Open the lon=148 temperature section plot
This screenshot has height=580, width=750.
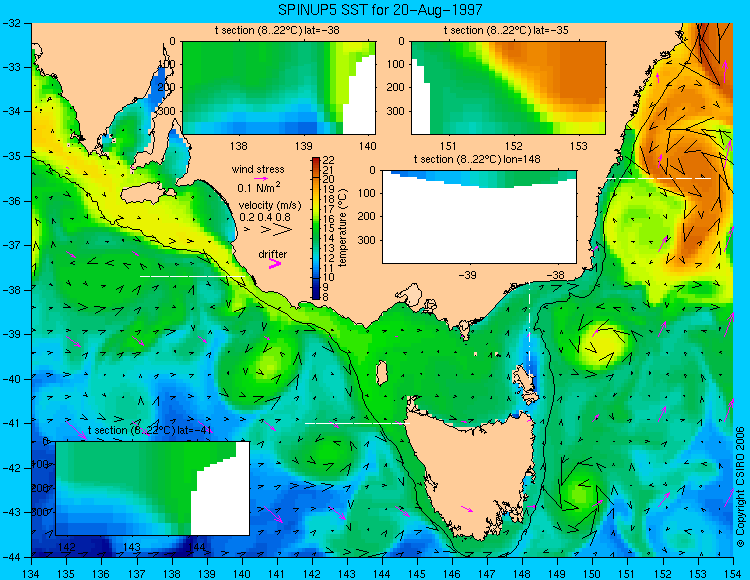pos(479,217)
